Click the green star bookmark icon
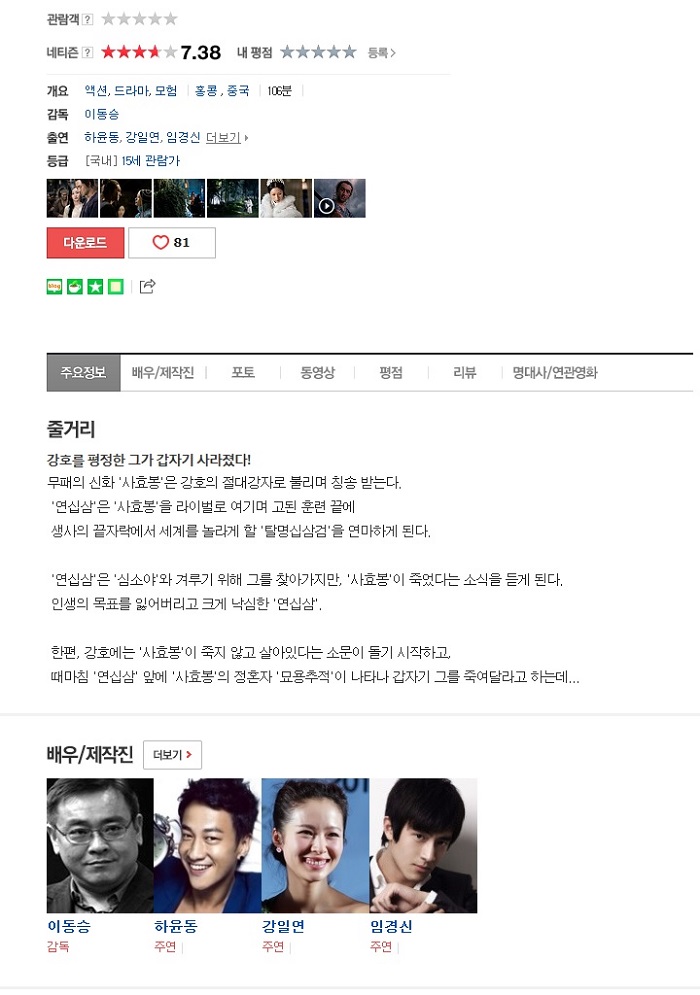This screenshot has height=995, width=700. click(95, 287)
